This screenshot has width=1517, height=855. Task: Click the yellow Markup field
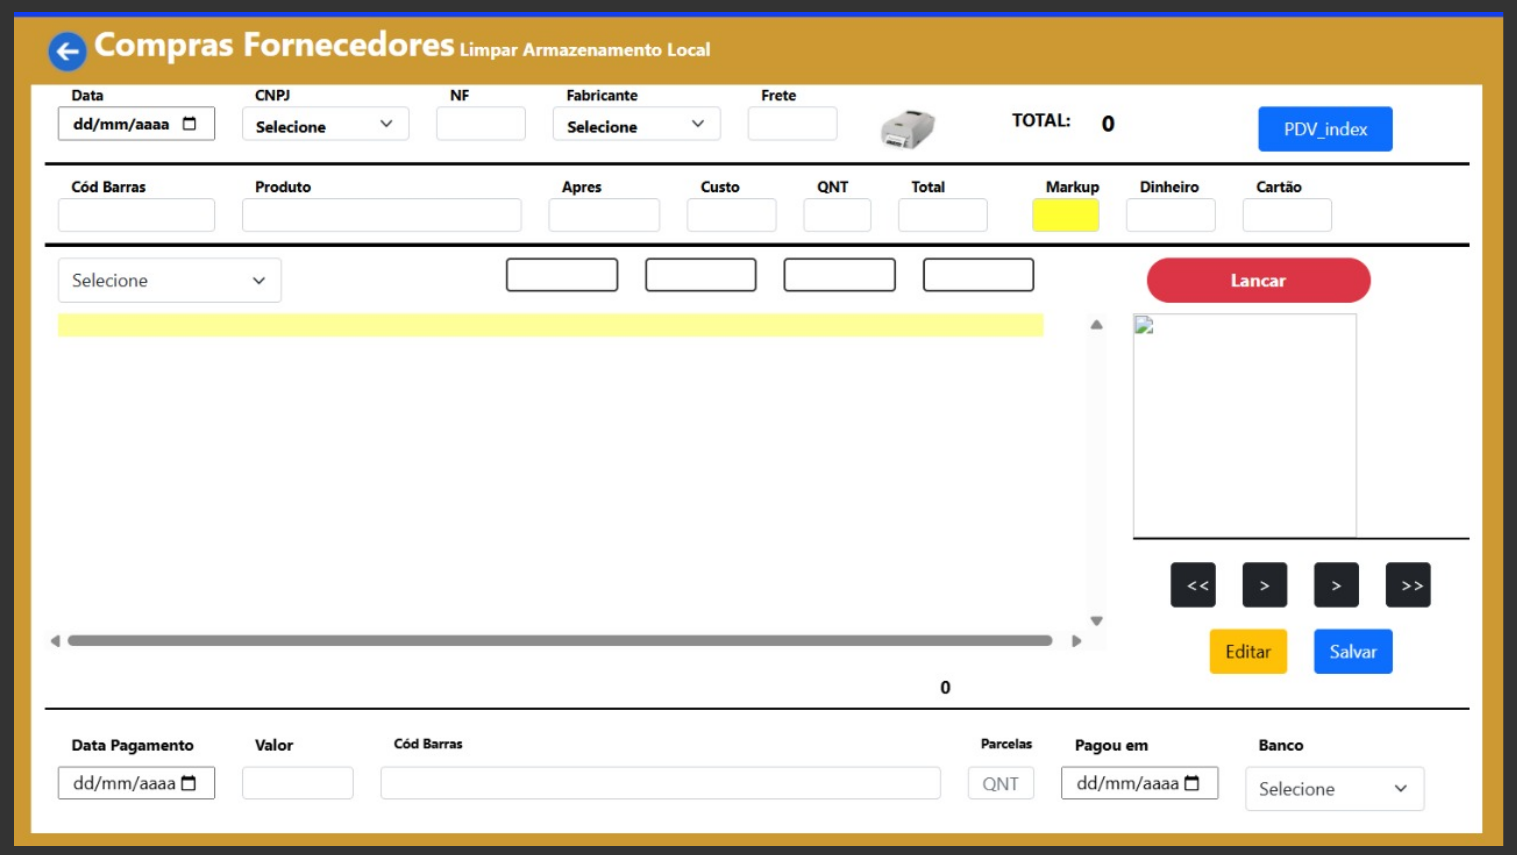(x=1065, y=215)
